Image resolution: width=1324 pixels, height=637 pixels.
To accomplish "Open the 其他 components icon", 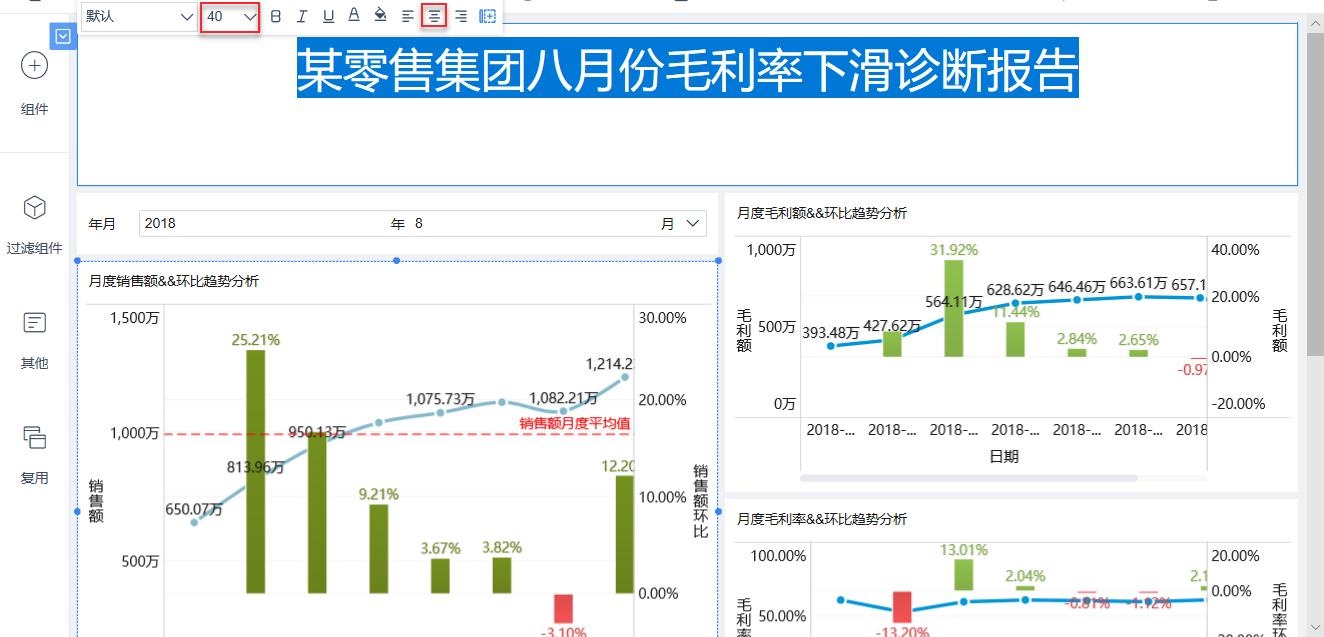I will pyautogui.click(x=34, y=322).
